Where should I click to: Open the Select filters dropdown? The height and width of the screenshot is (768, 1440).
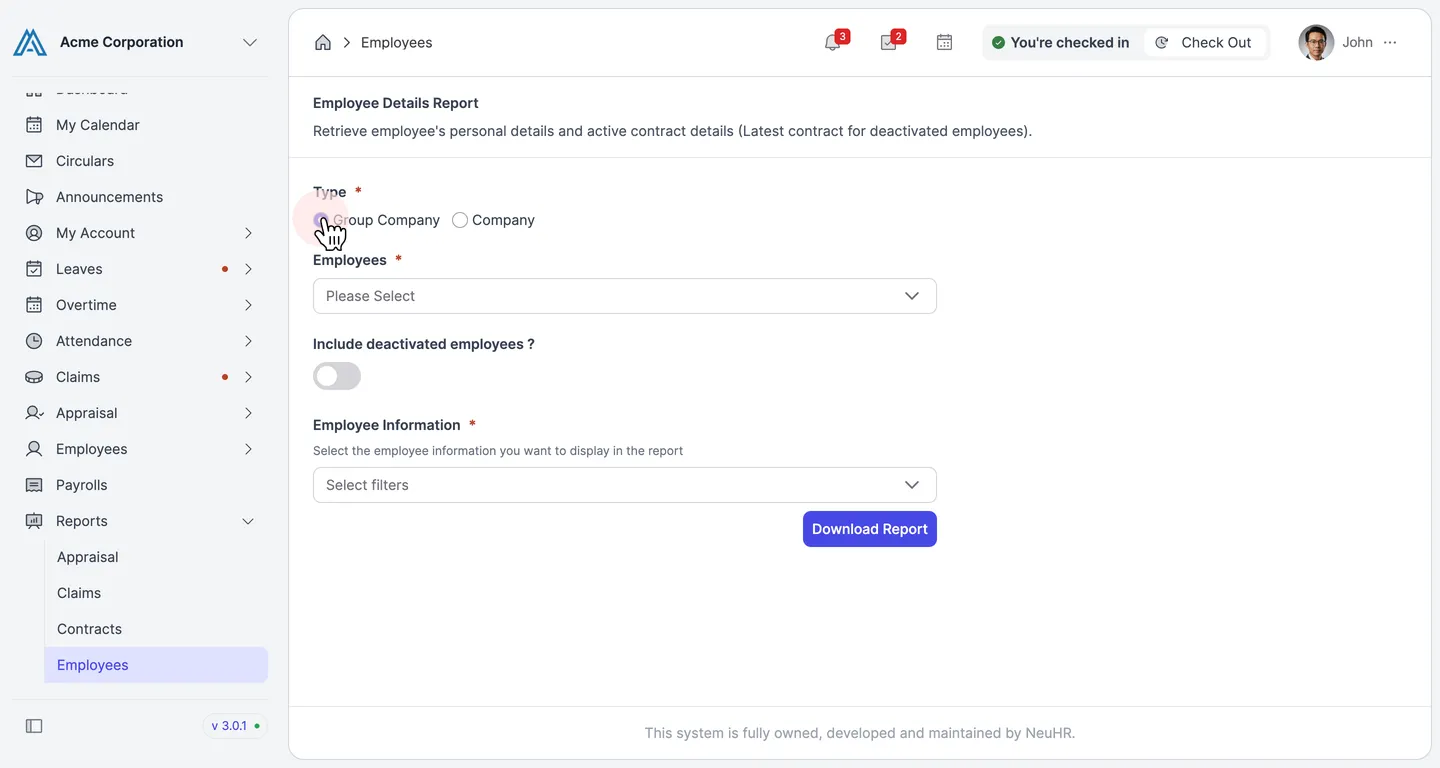tap(625, 485)
